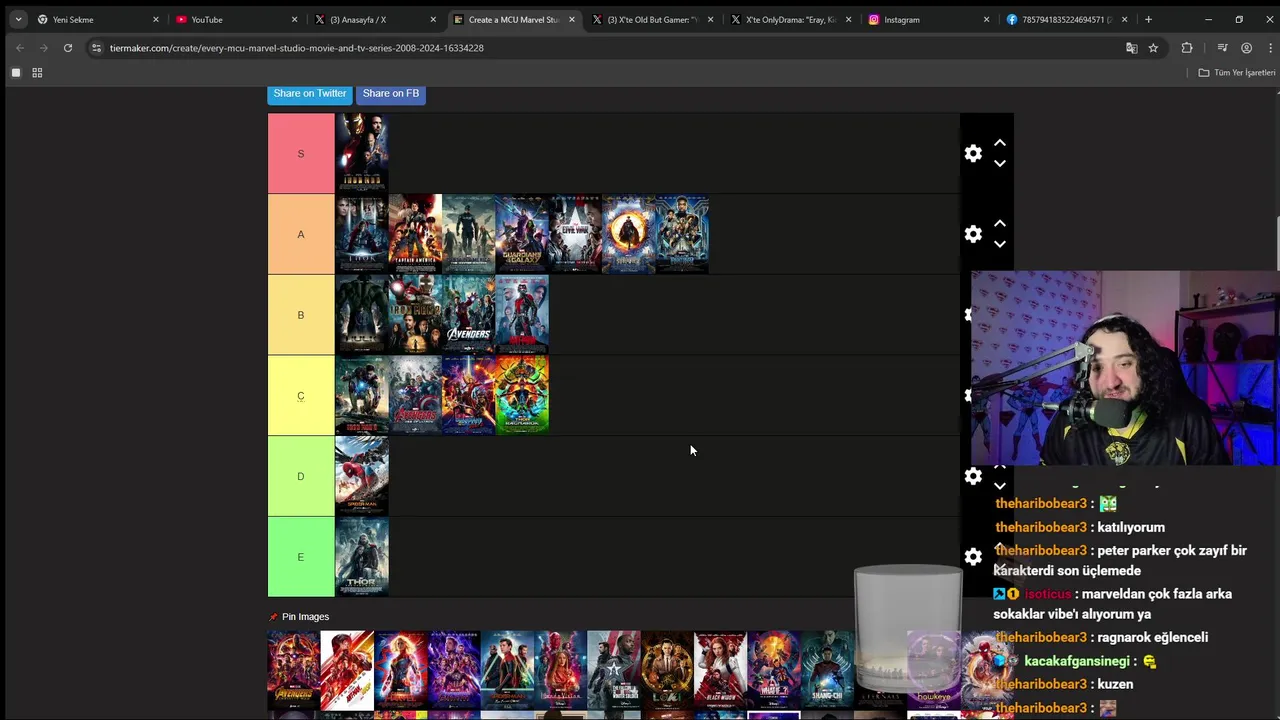Select the Iron Man poster in S tier
Viewport: 1280px width, 720px height.
[x=362, y=153]
